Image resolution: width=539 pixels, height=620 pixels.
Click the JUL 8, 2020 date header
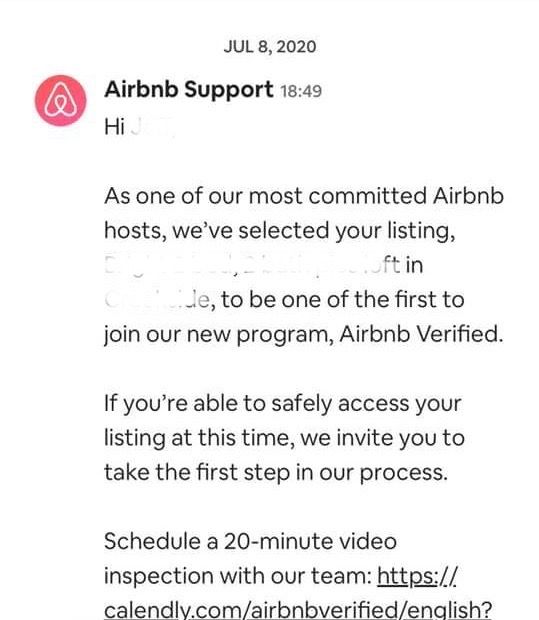coord(270,47)
